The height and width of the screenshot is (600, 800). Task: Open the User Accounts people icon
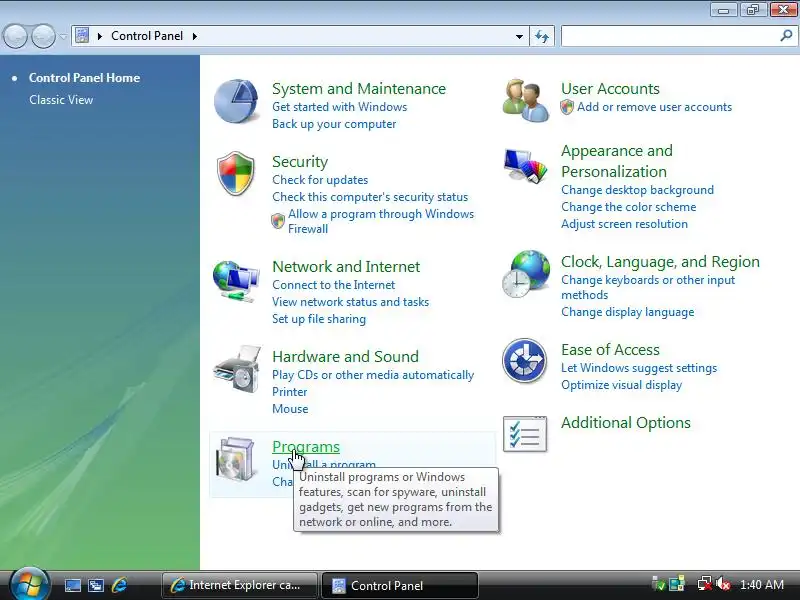coord(526,101)
